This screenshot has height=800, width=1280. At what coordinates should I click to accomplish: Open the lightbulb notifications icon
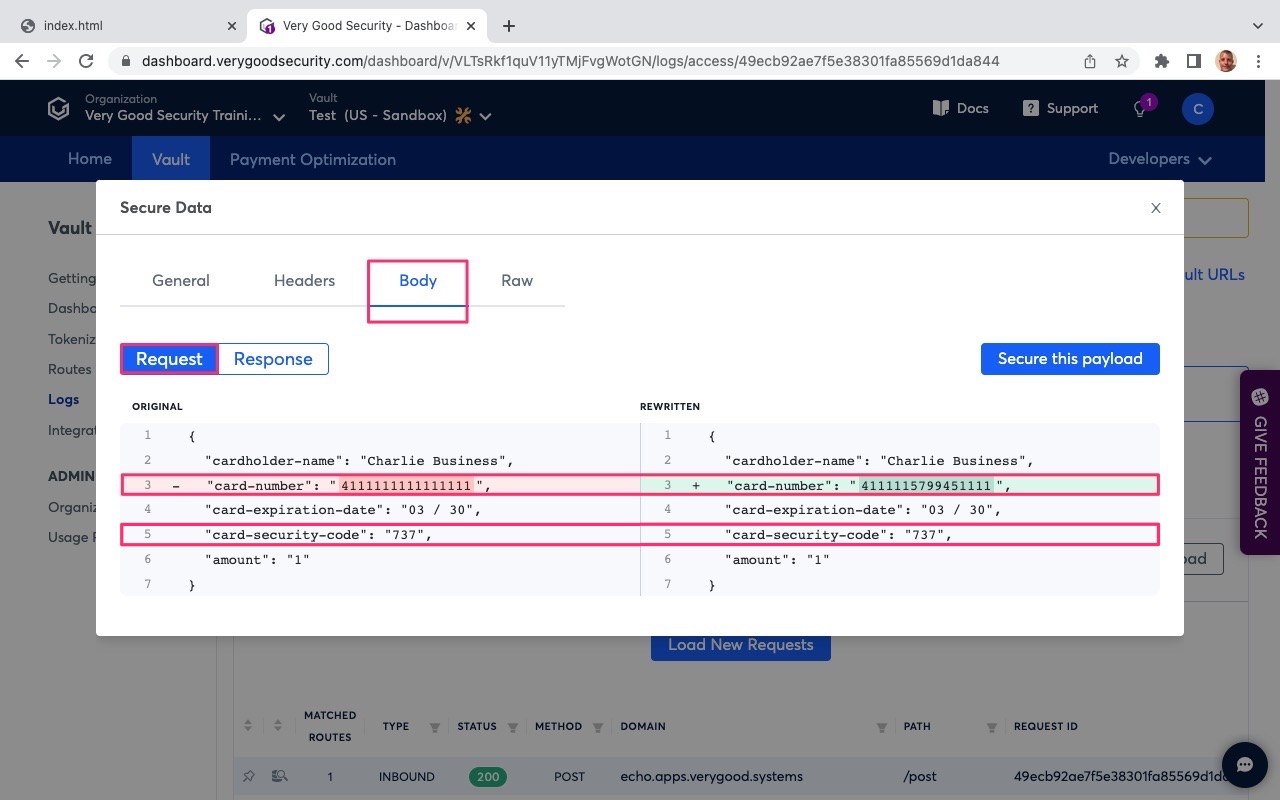1139,109
